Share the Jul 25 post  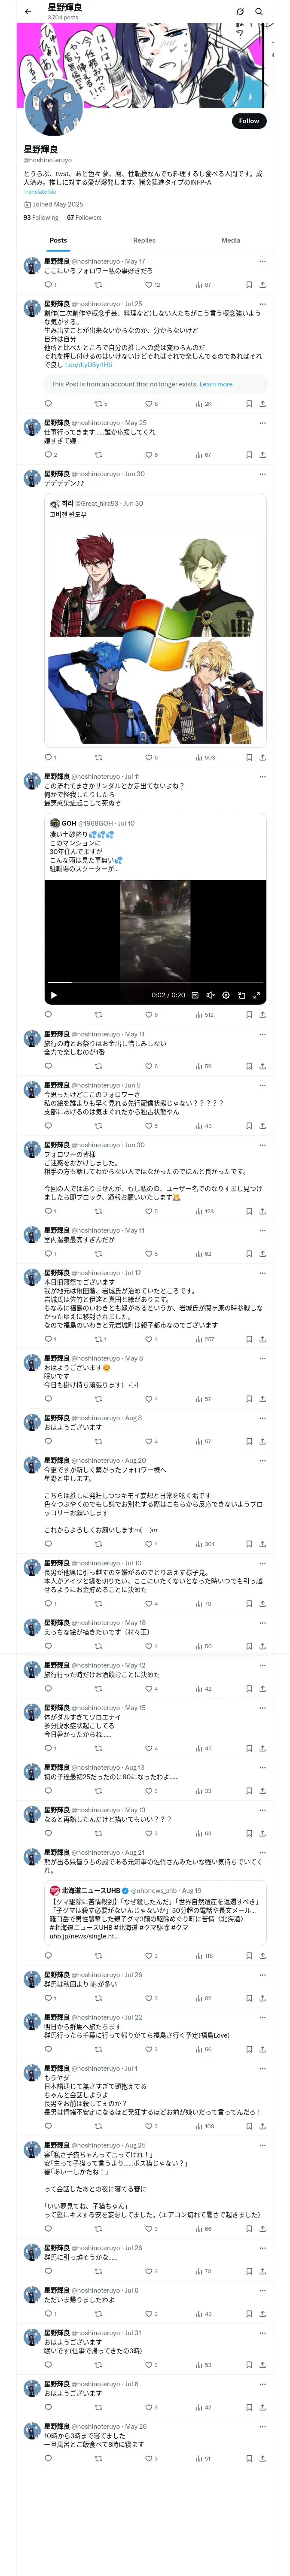click(262, 404)
